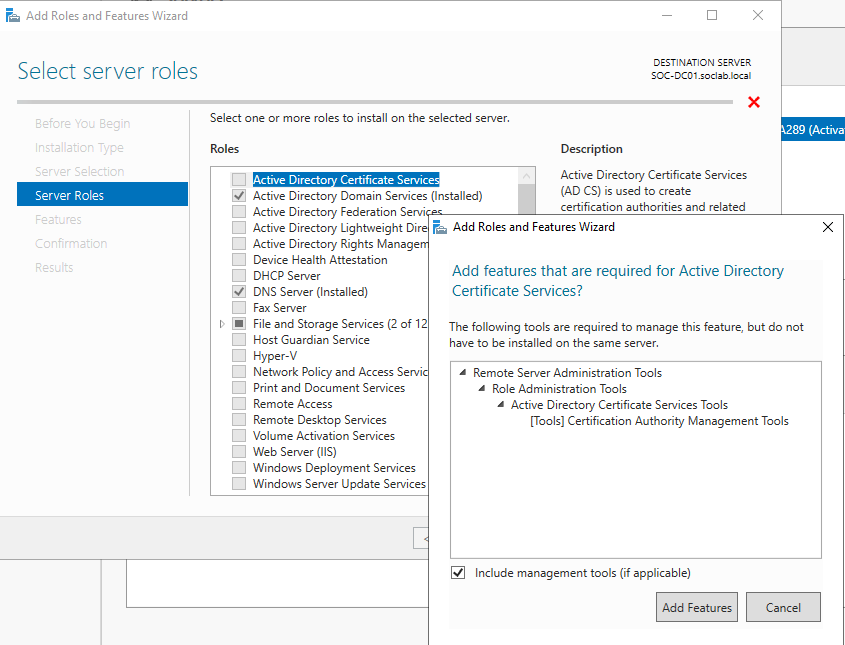This screenshot has height=645, width=845.
Task: Toggle Active Directory Domain Services checkbox
Action: coord(239,196)
